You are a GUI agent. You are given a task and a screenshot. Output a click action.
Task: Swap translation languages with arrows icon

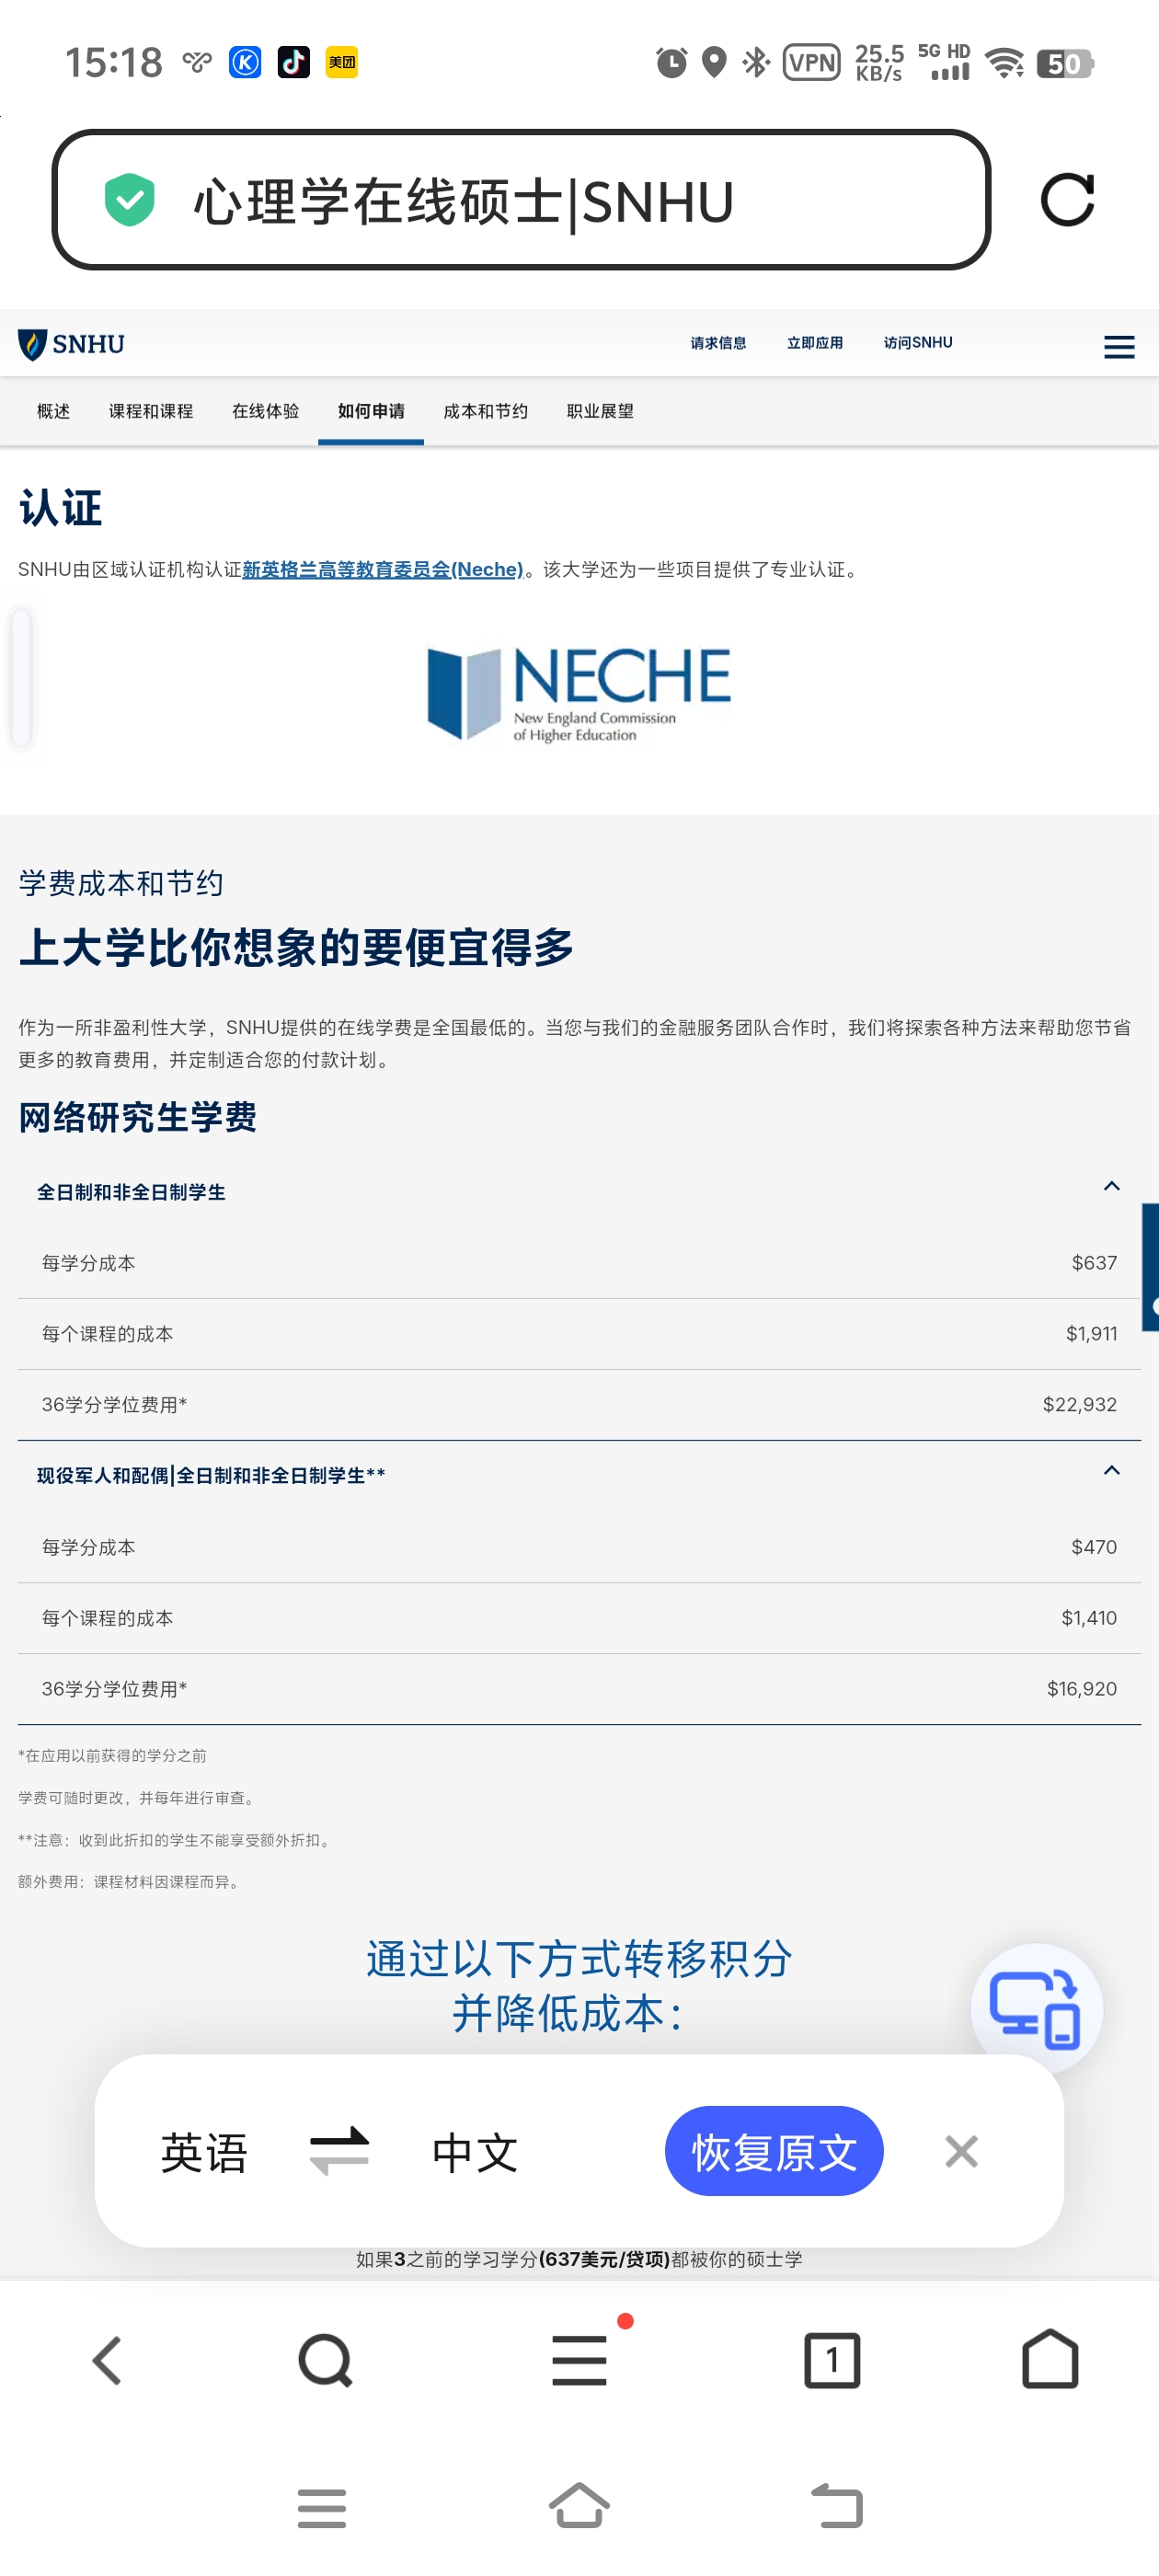pos(339,2150)
